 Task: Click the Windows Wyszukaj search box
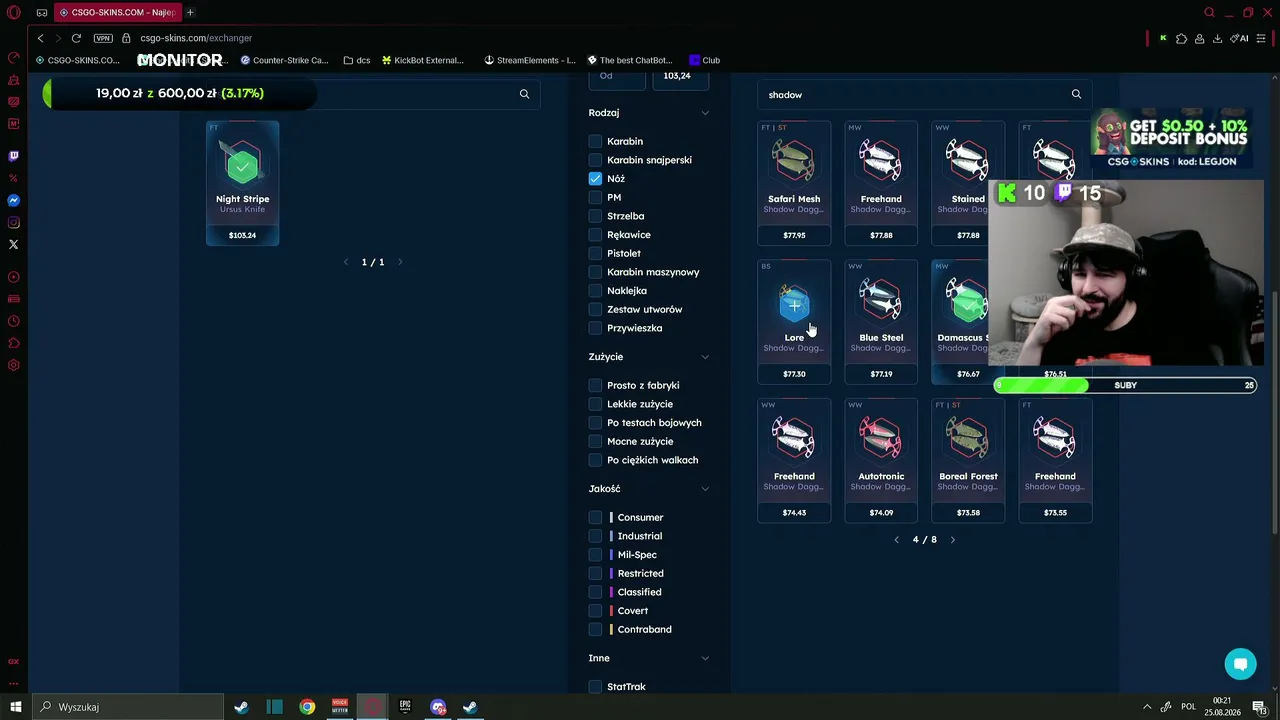click(x=127, y=707)
